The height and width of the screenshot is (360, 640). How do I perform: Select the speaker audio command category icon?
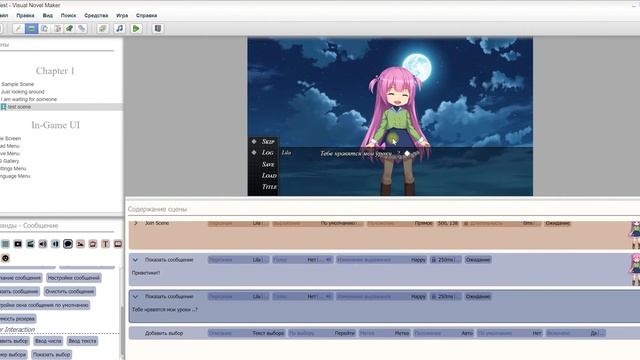click(x=43, y=244)
